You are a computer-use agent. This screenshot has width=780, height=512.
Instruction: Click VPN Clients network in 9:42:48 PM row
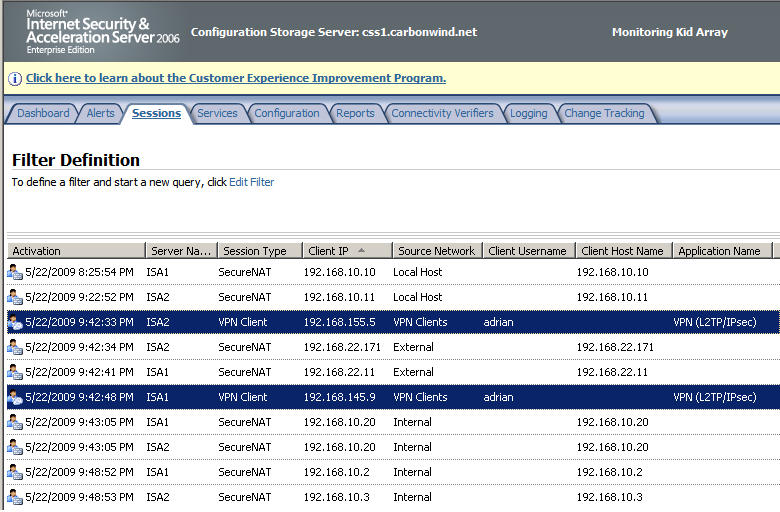[420, 397]
